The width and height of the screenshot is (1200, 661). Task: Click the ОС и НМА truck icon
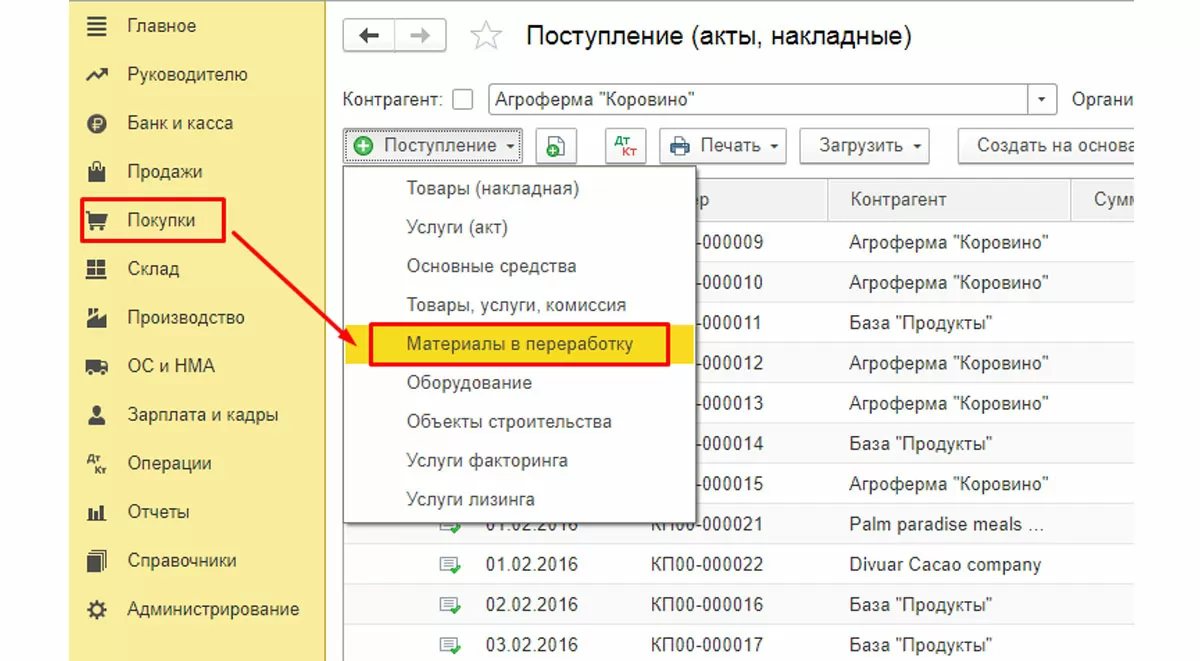click(97, 367)
